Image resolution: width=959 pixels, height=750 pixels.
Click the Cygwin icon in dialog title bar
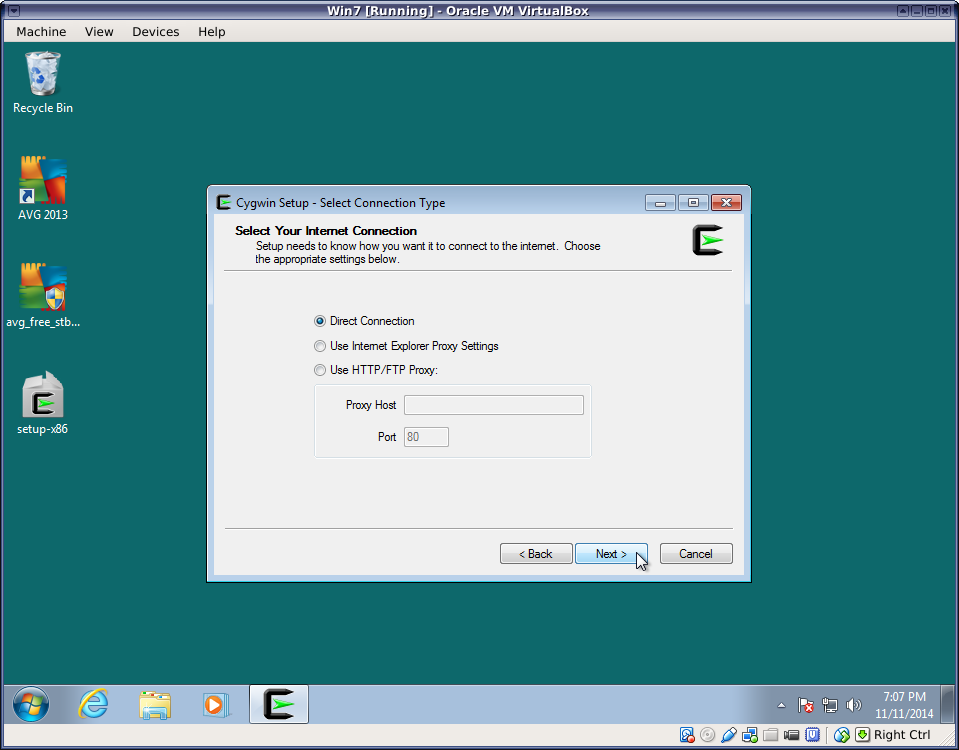pyautogui.click(x=224, y=202)
